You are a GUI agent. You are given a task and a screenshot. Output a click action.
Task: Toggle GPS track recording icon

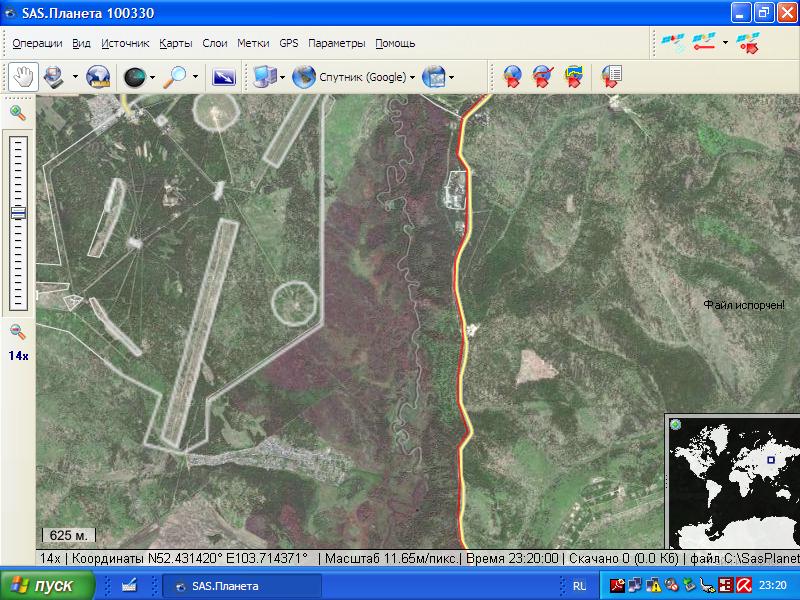pyautogui.click(x=705, y=42)
